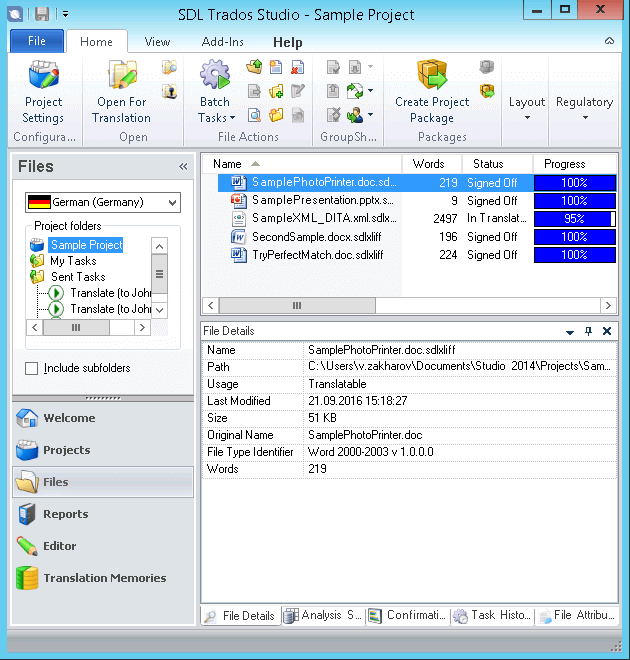Click the folder with green plus icon
This screenshot has width=630, height=660.
[276, 91]
